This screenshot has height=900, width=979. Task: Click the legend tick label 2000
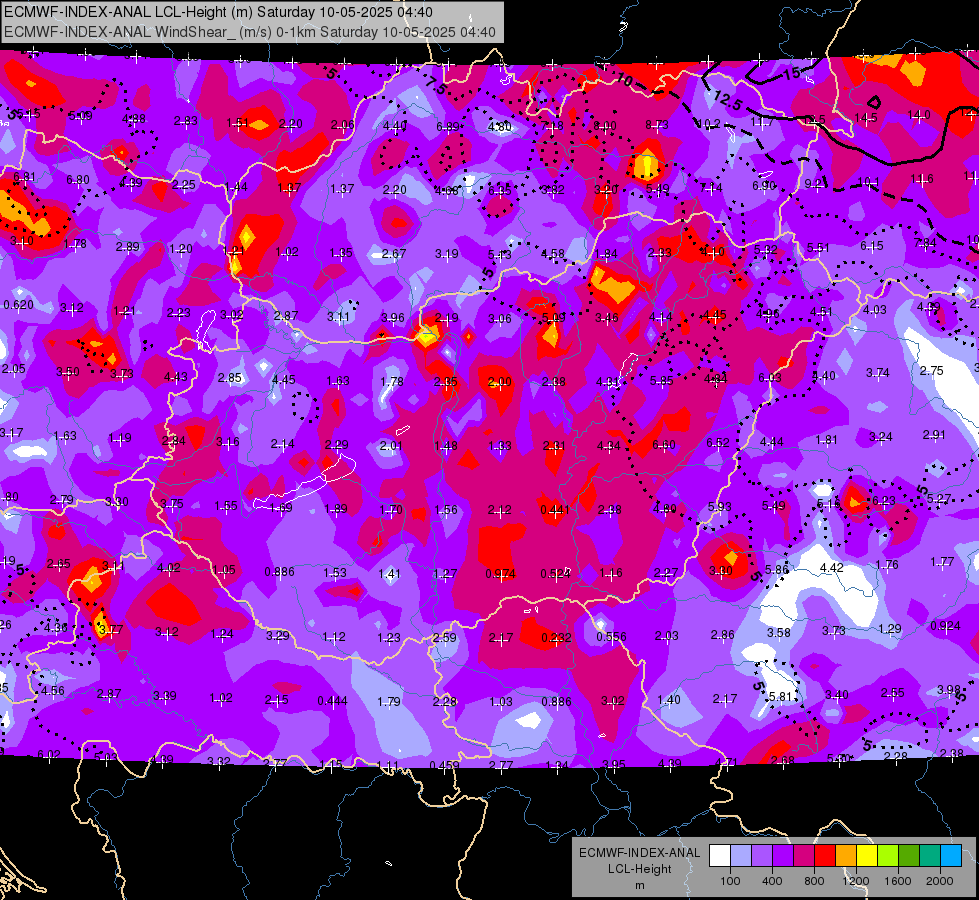click(x=940, y=881)
